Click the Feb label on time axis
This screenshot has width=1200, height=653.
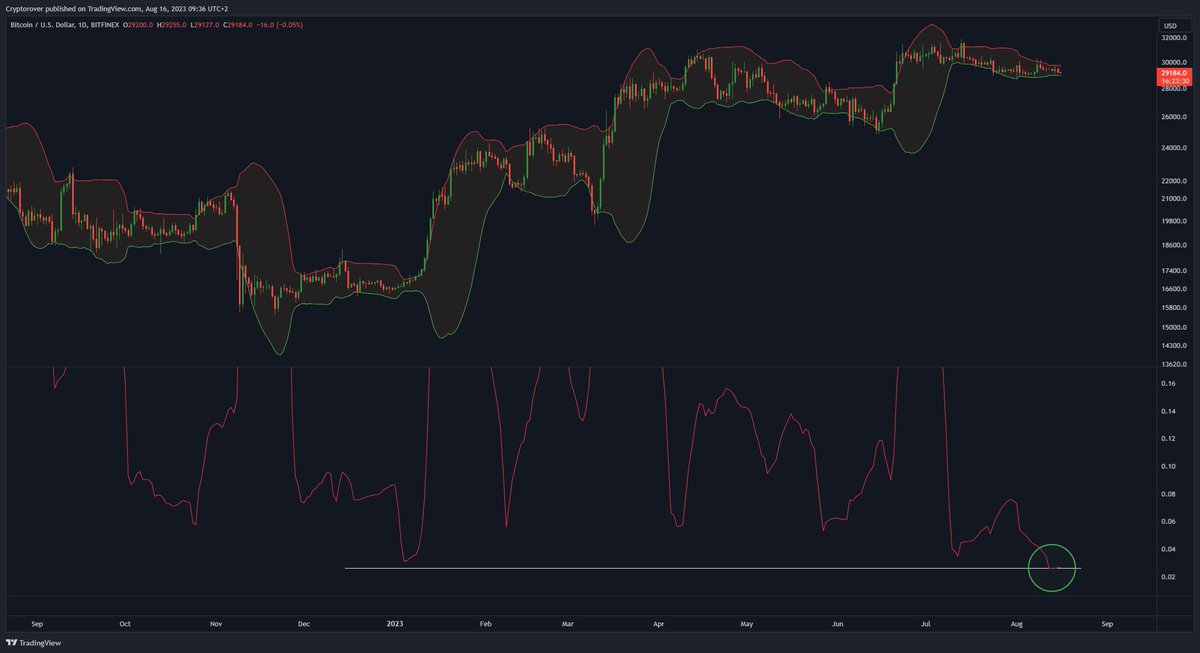[486, 624]
